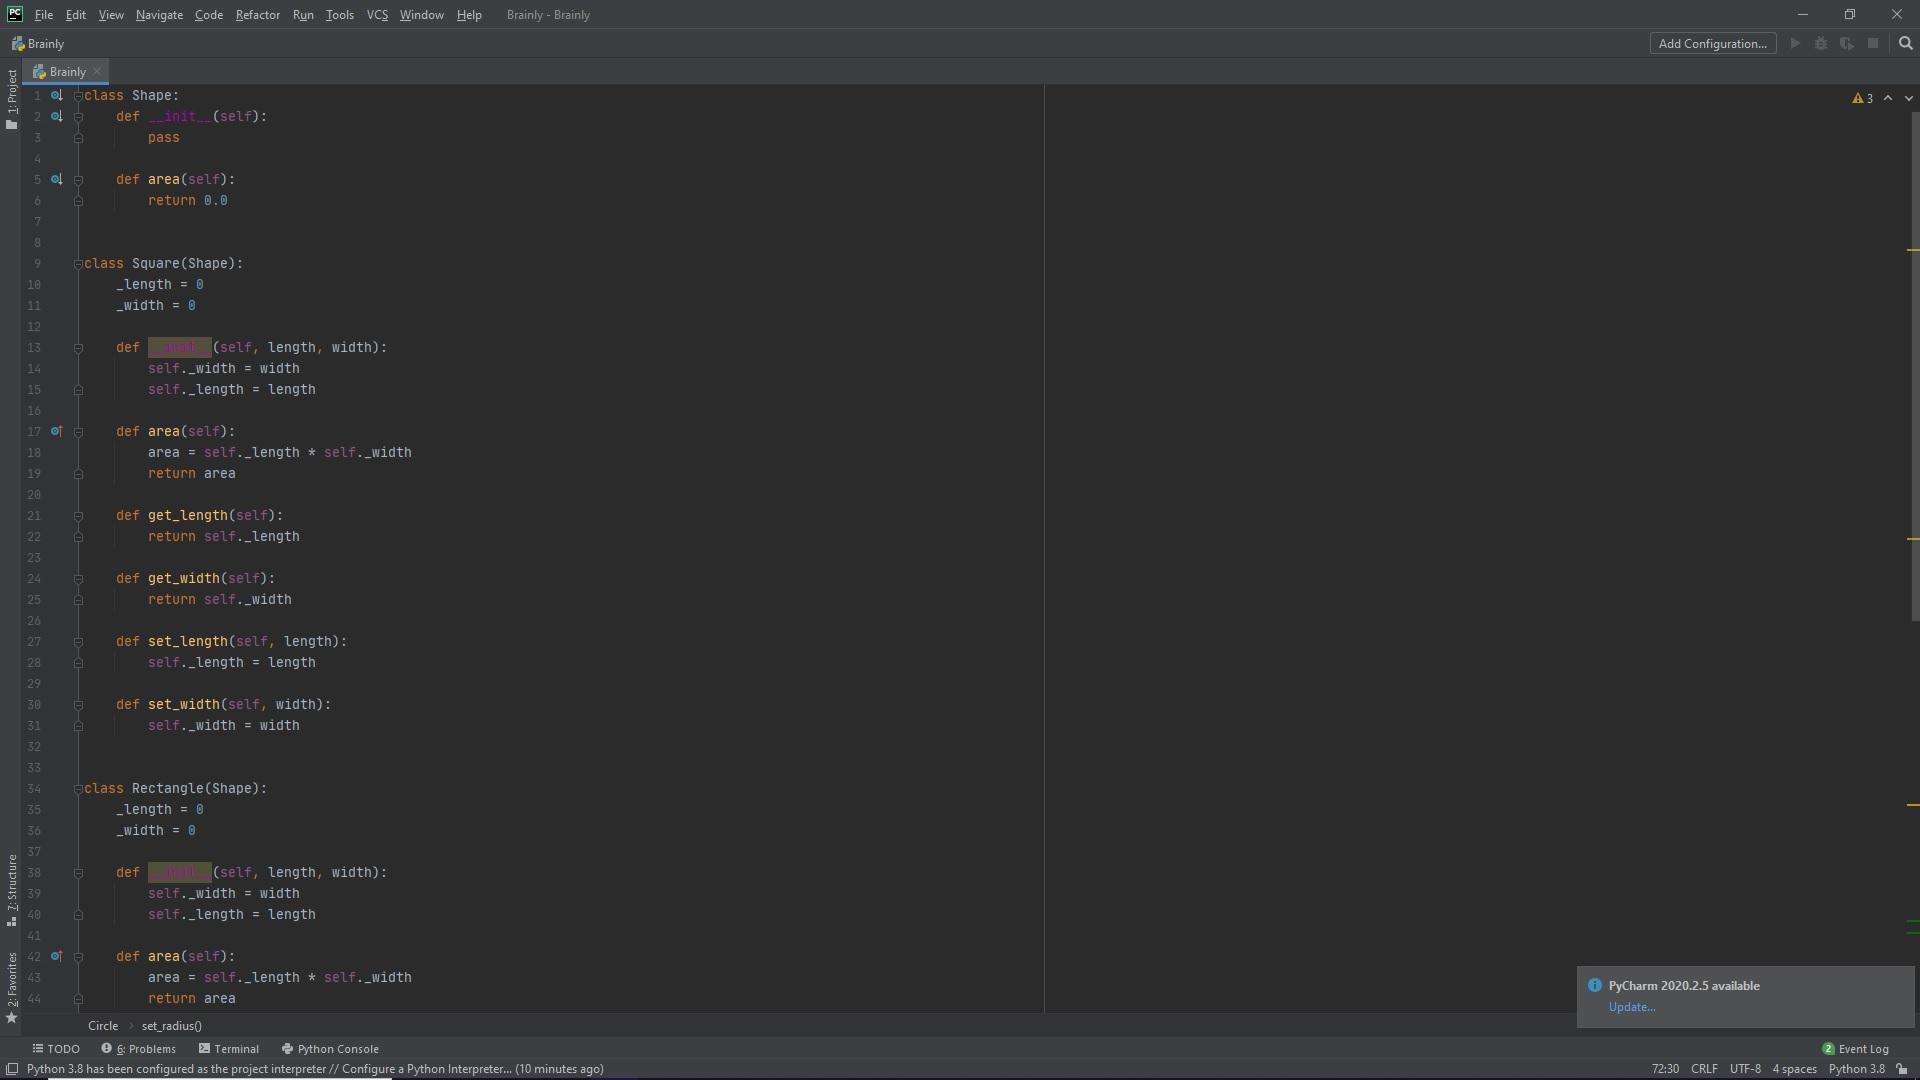Click the warnings indicator showing 3

[x=1862, y=98]
